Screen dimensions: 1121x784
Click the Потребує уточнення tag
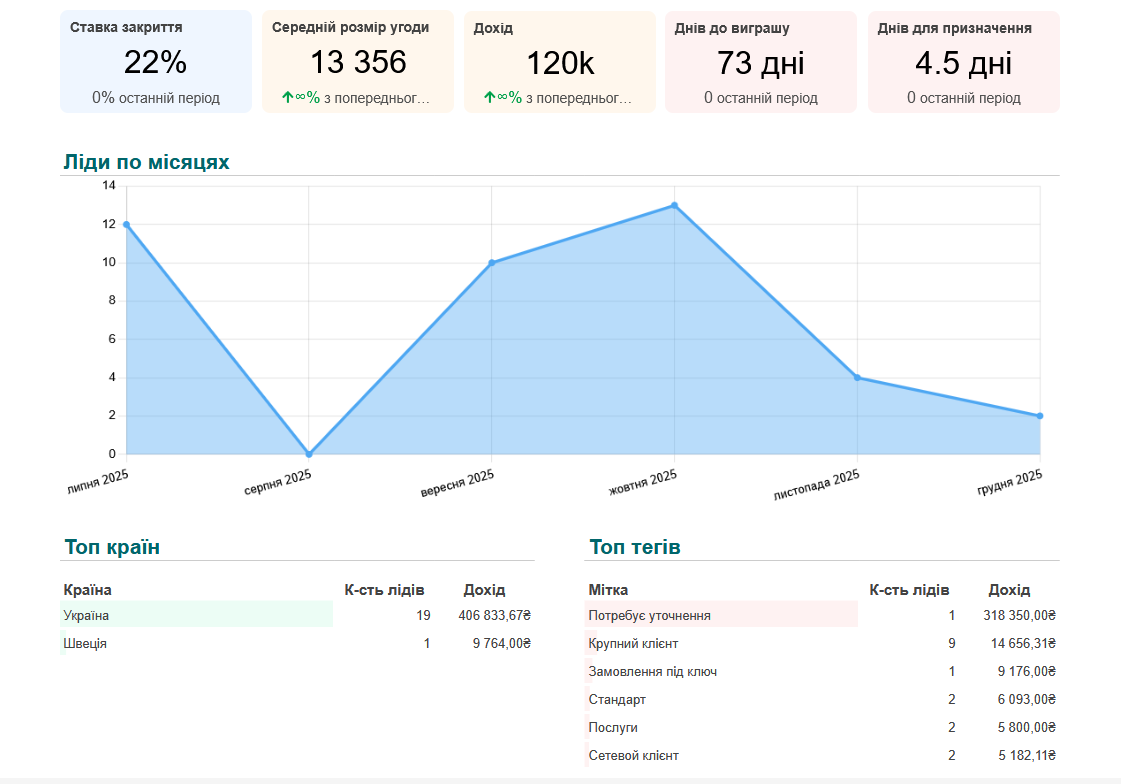point(650,616)
